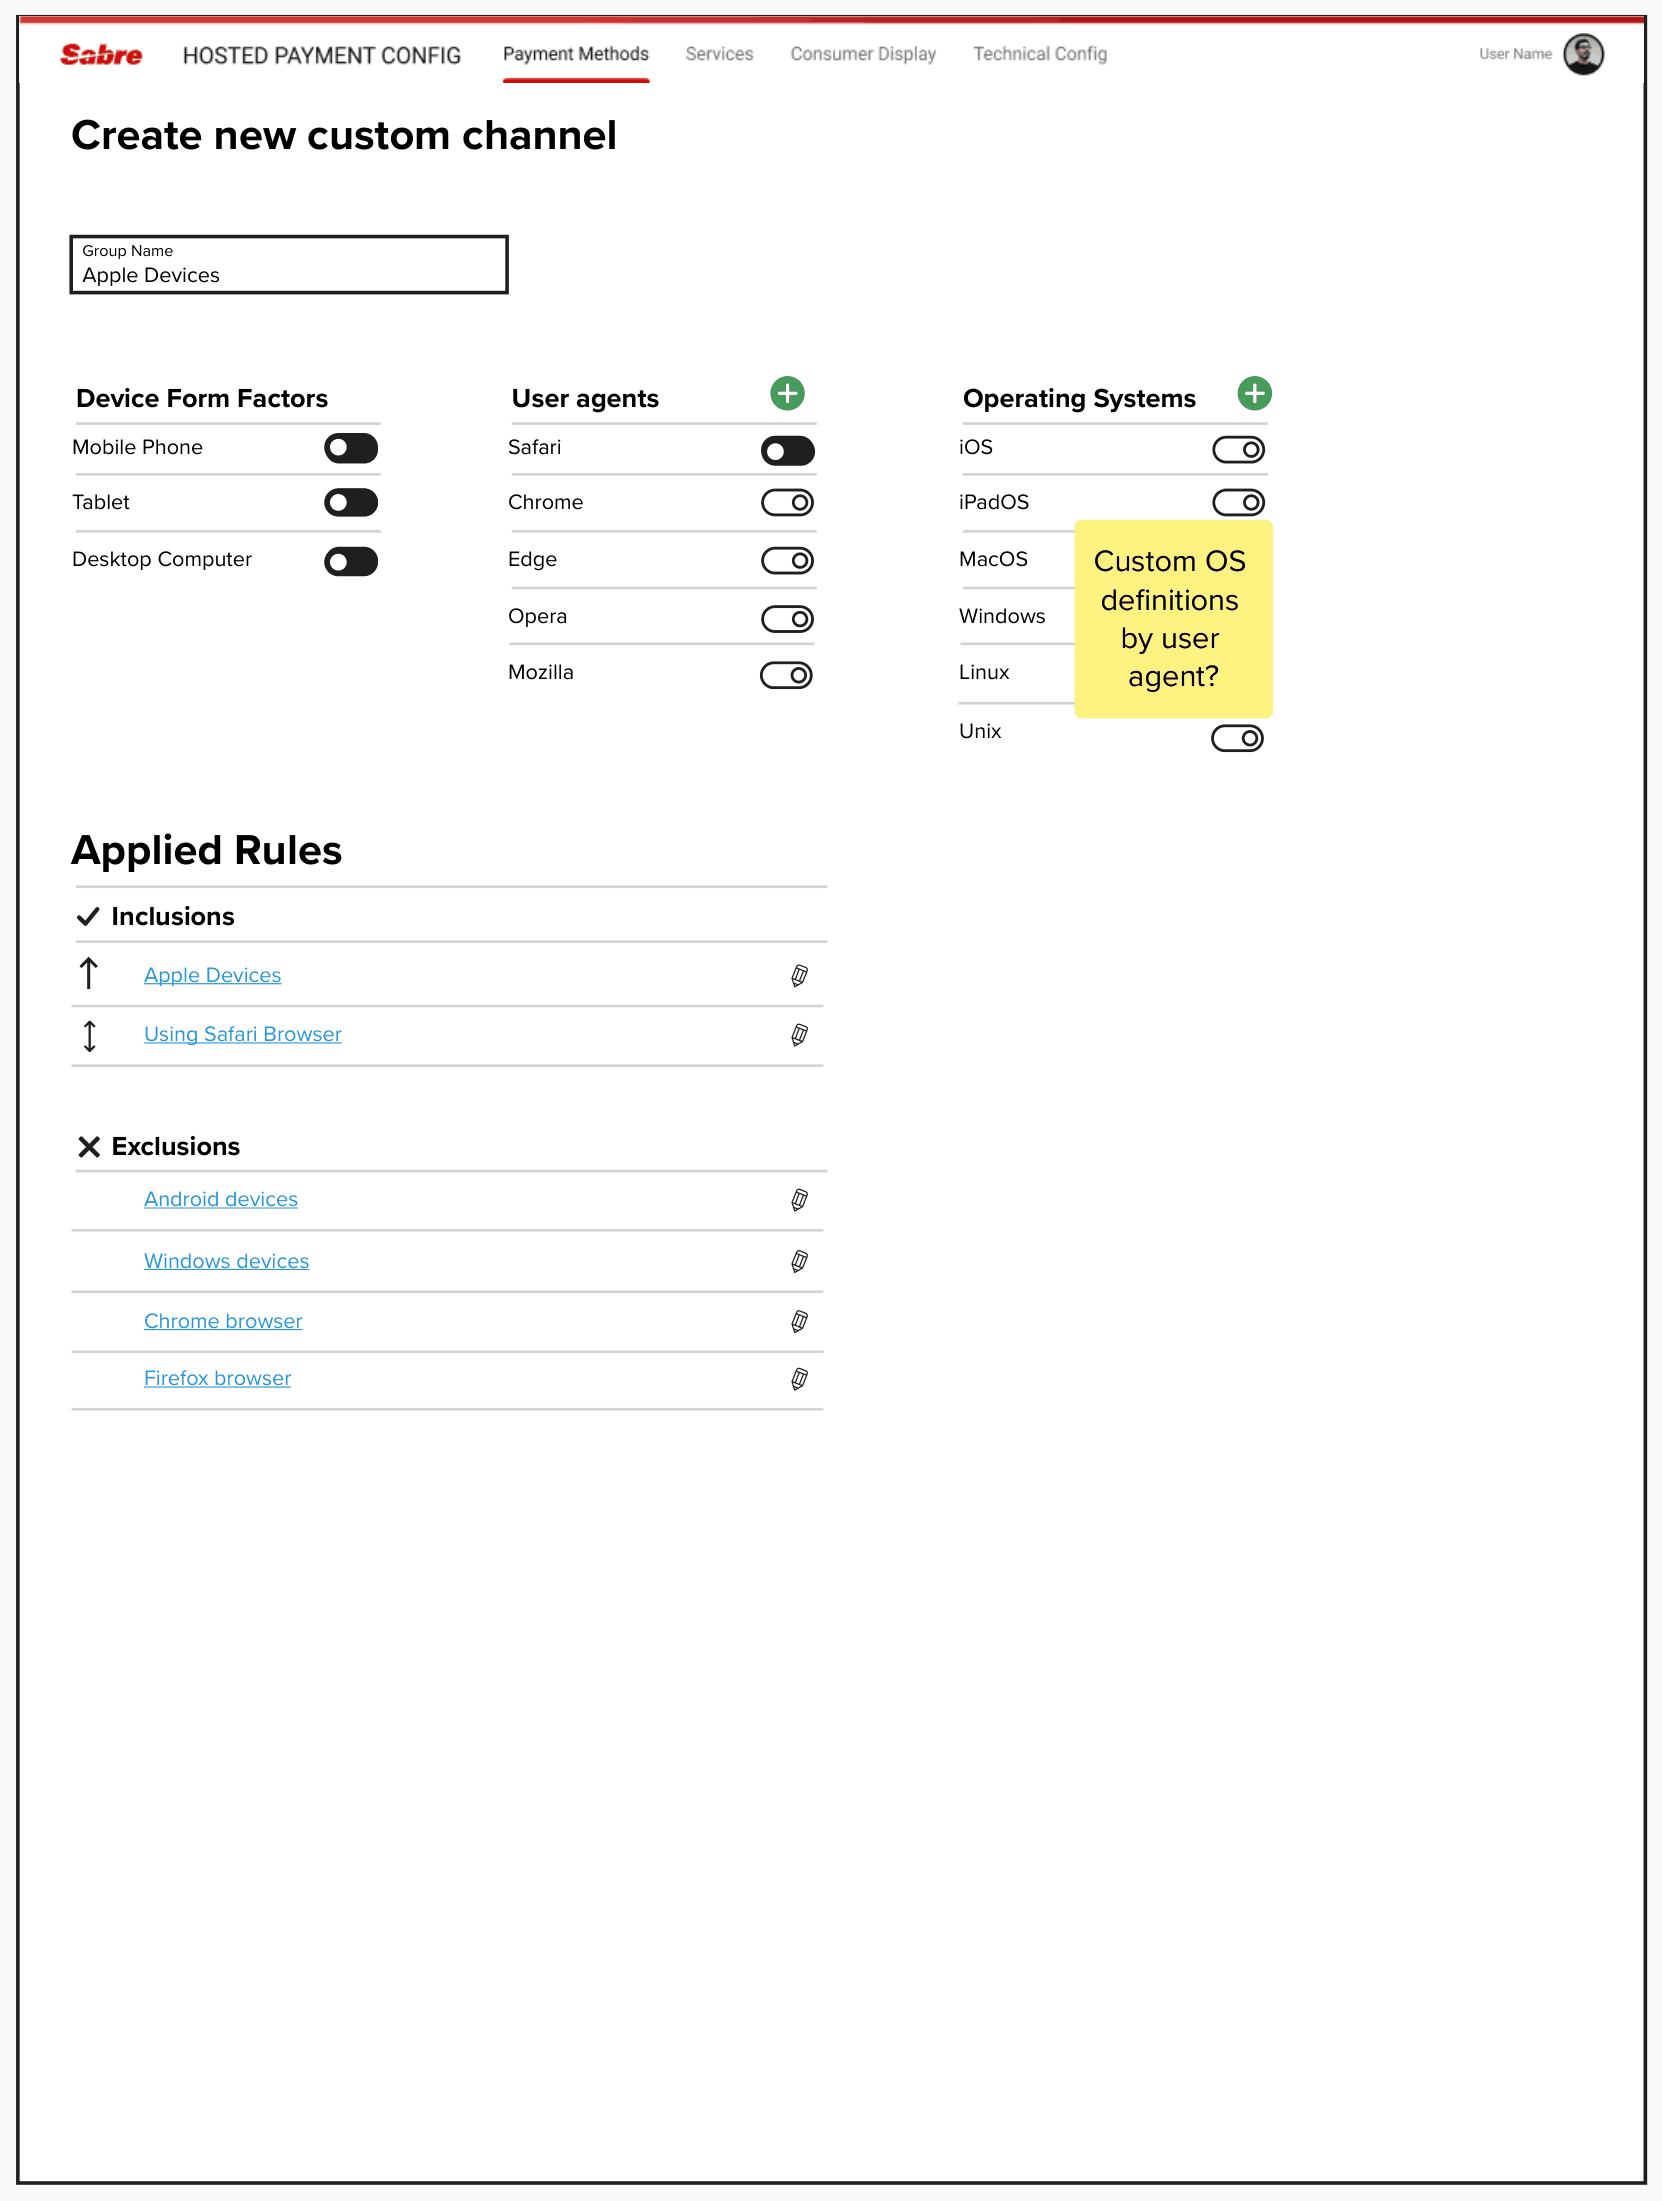Edit the Windows devices exclusion pencil icon
This screenshot has height=2201, width=1662.
pyautogui.click(x=799, y=1261)
